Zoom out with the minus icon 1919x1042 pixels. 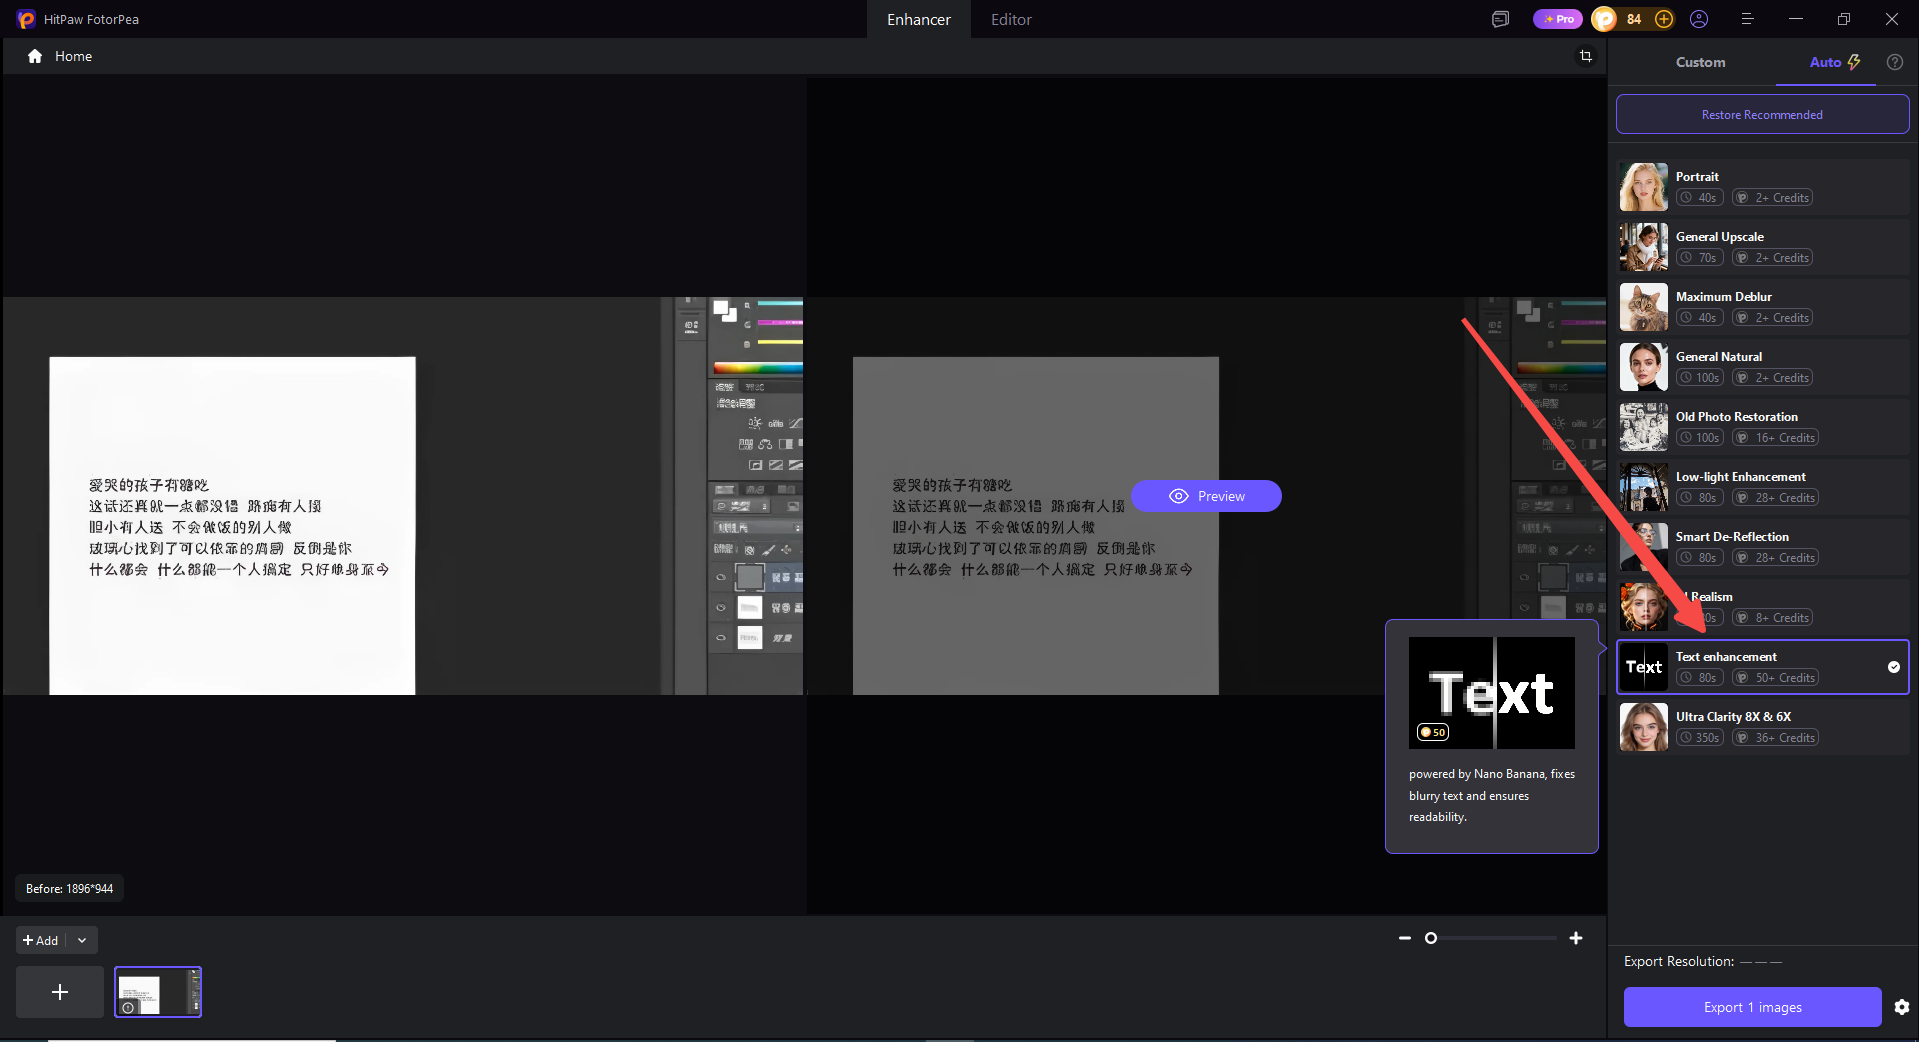[x=1405, y=938]
